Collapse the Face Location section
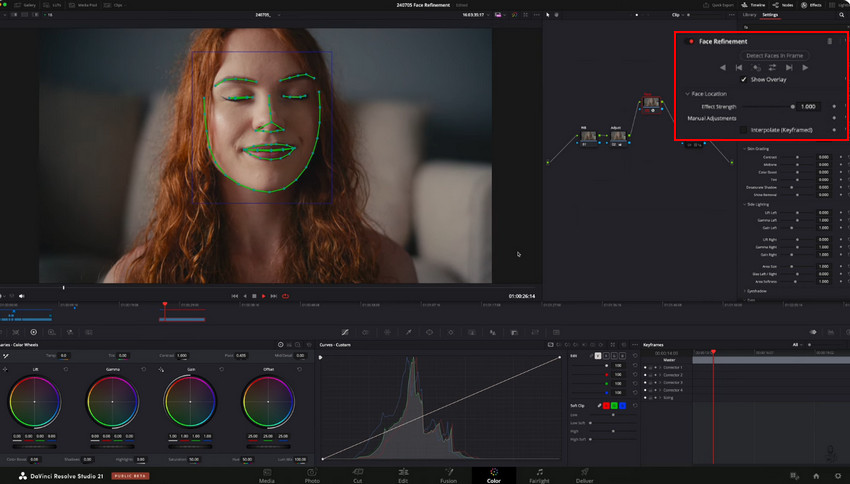Image resolution: width=850 pixels, height=484 pixels. 687,94
